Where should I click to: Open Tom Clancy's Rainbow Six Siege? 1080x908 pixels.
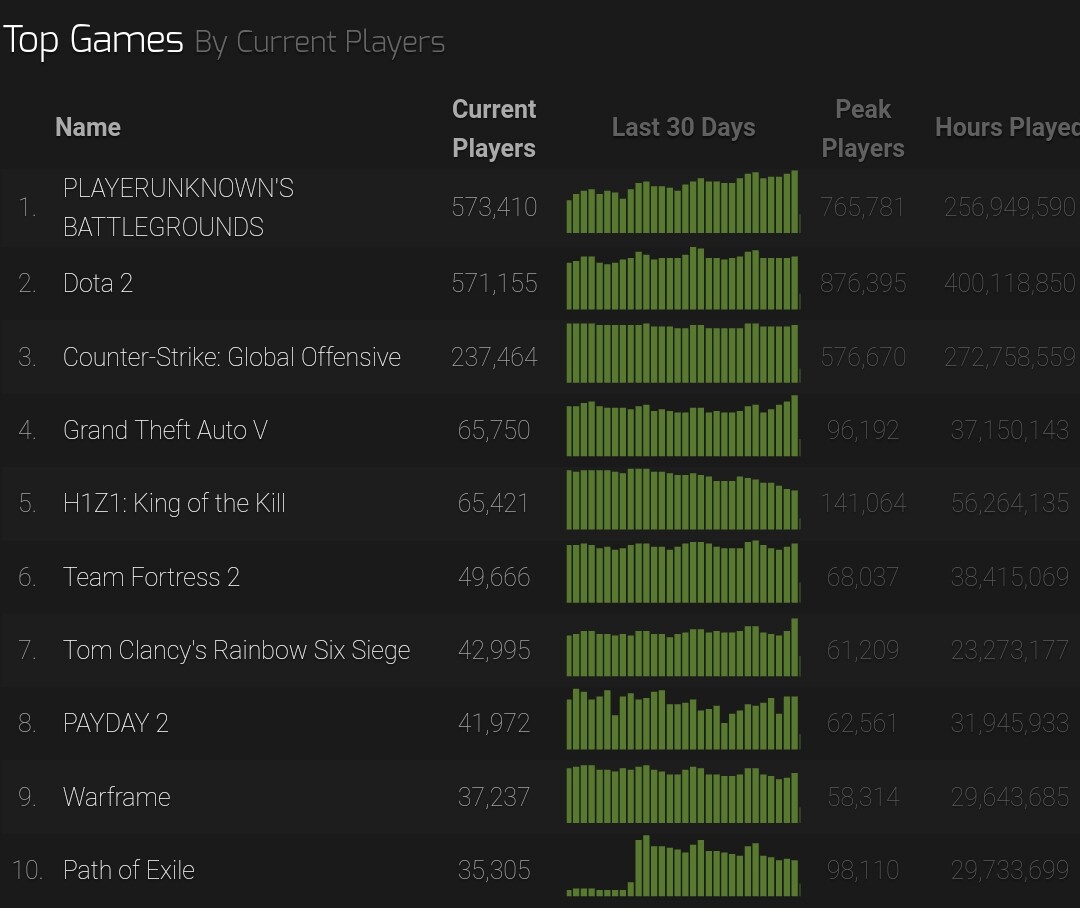click(236, 650)
